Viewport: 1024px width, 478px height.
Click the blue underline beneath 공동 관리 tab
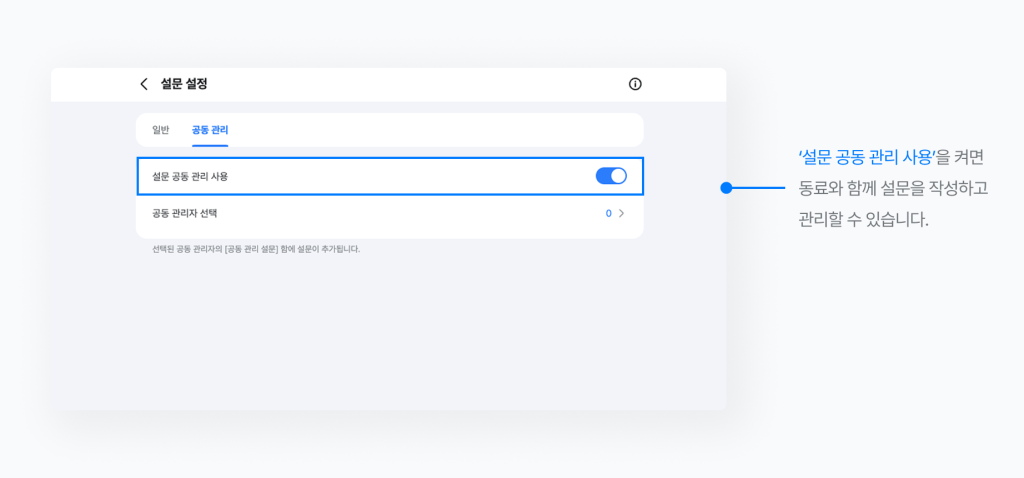click(x=210, y=143)
